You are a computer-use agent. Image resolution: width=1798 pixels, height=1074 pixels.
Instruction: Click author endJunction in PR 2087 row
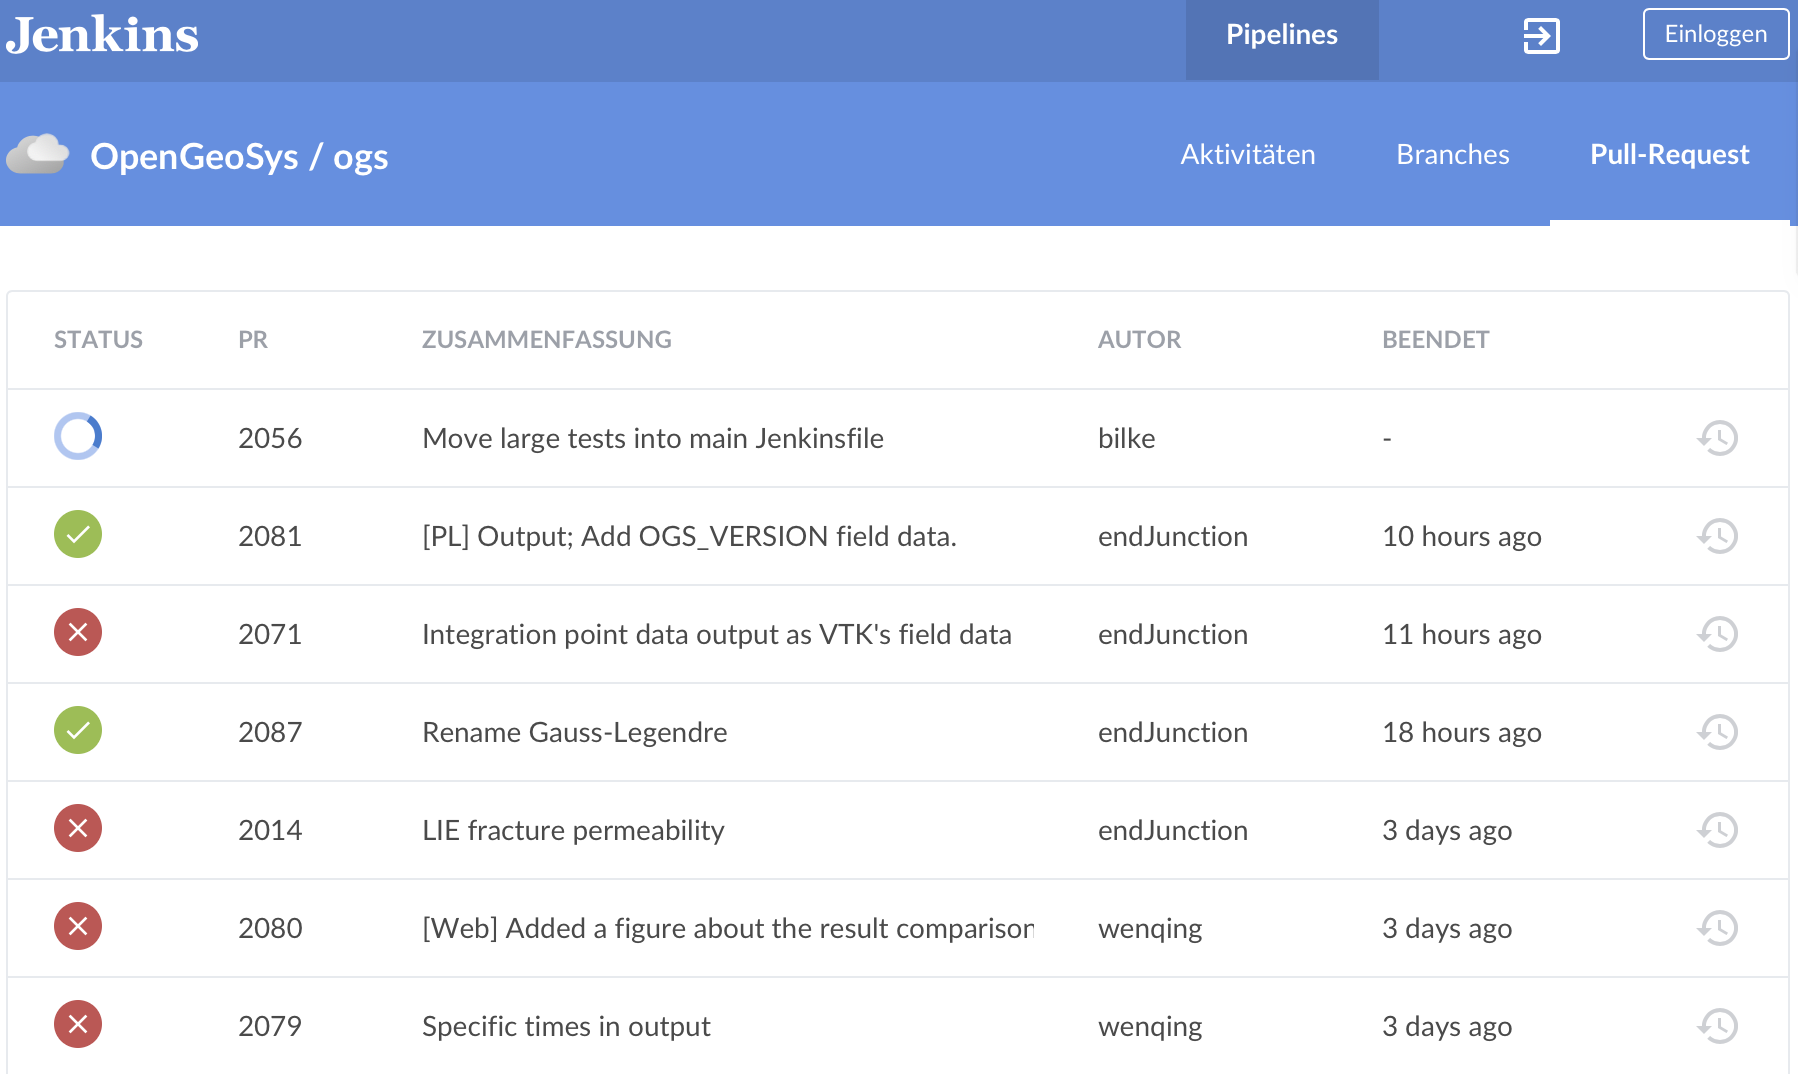[1172, 732]
